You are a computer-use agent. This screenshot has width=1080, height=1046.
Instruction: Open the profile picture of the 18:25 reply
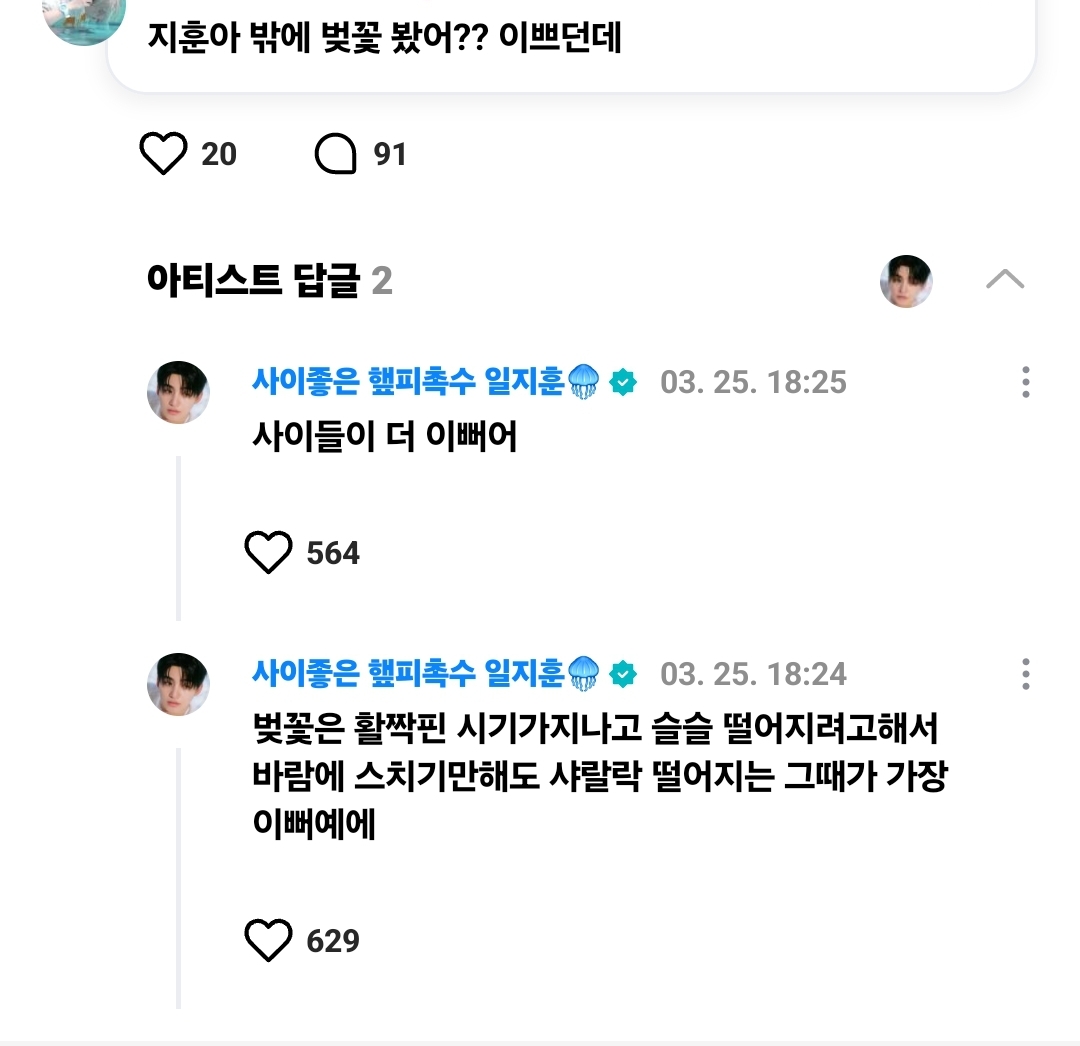[x=178, y=392]
